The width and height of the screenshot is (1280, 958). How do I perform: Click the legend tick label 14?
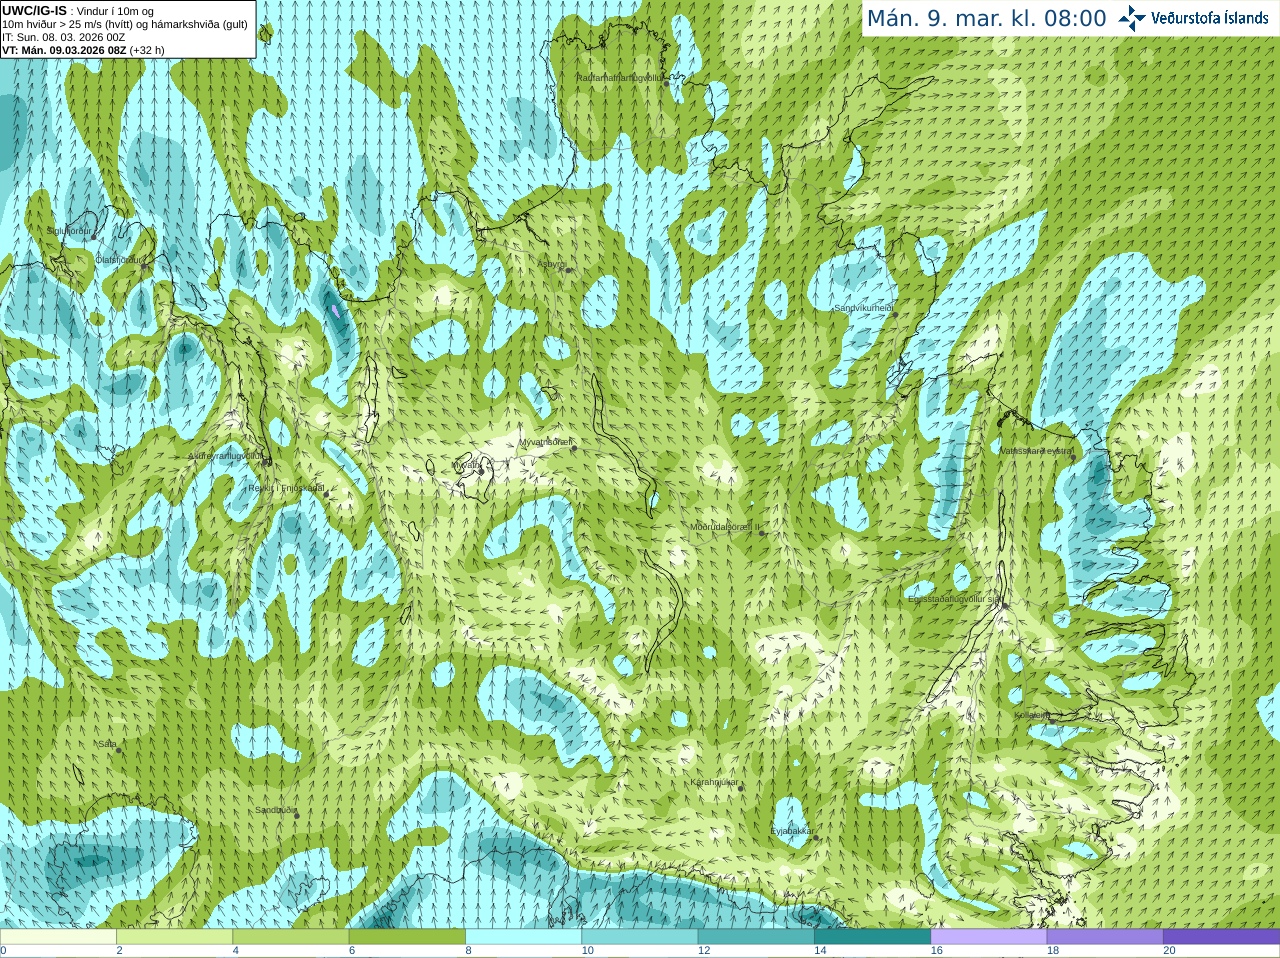pyautogui.click(x=820, y=951)
